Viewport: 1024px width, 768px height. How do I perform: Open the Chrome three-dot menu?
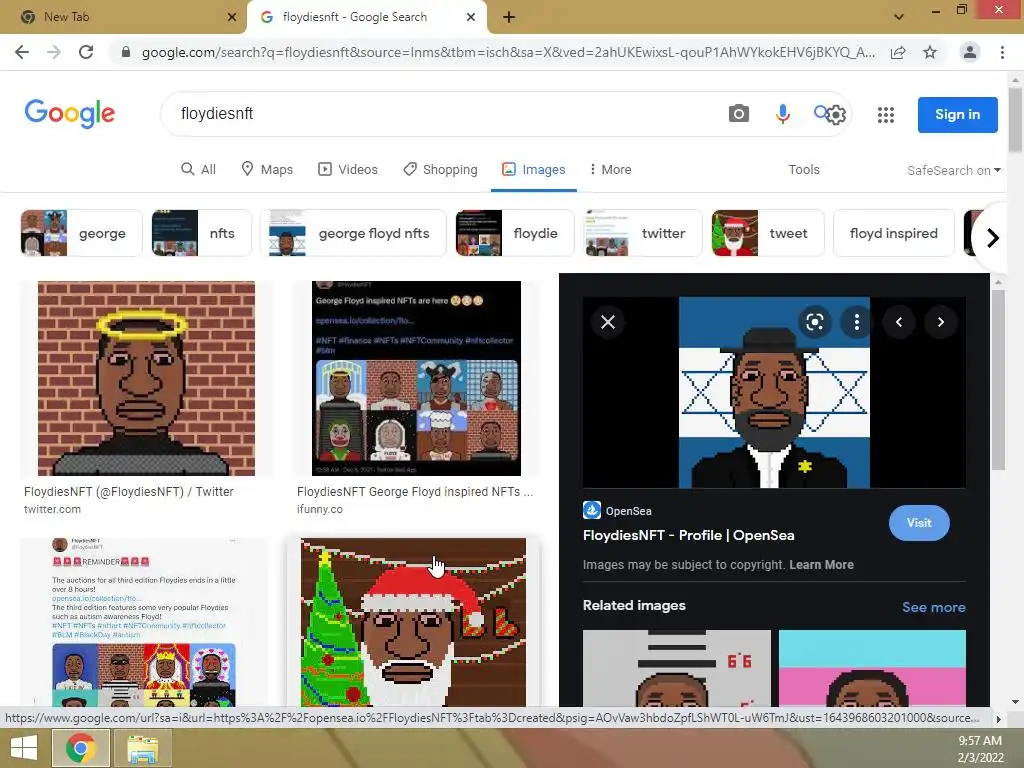(1002, 52)
